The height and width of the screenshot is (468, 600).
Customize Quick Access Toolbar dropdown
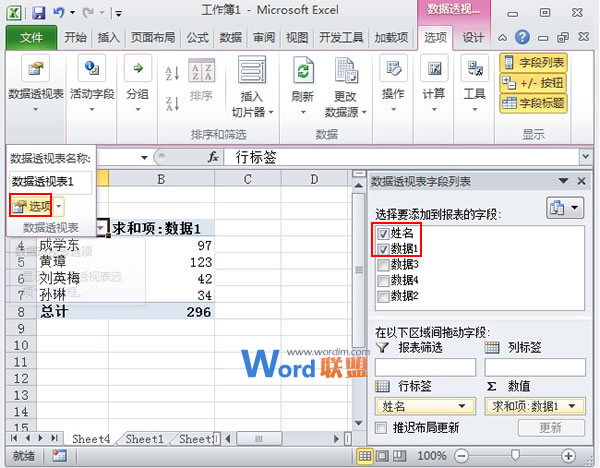(x=119, y=14)
